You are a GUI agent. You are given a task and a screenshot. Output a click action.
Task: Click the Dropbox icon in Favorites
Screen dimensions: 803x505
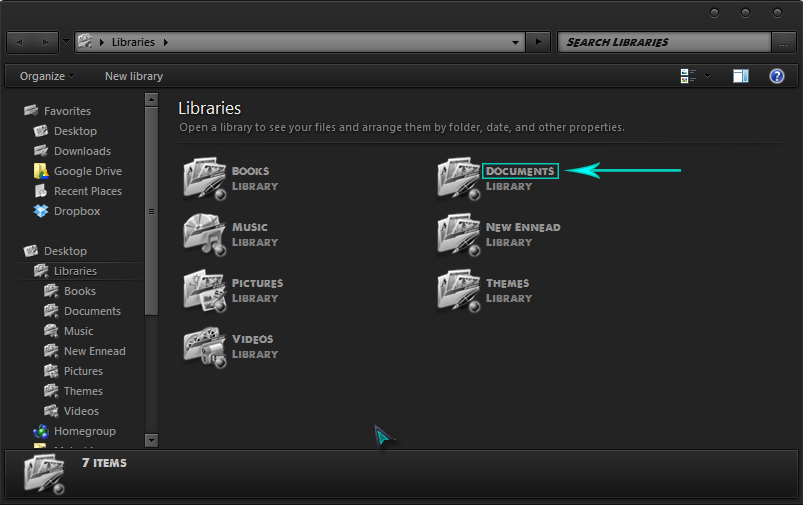pos(41,211)
